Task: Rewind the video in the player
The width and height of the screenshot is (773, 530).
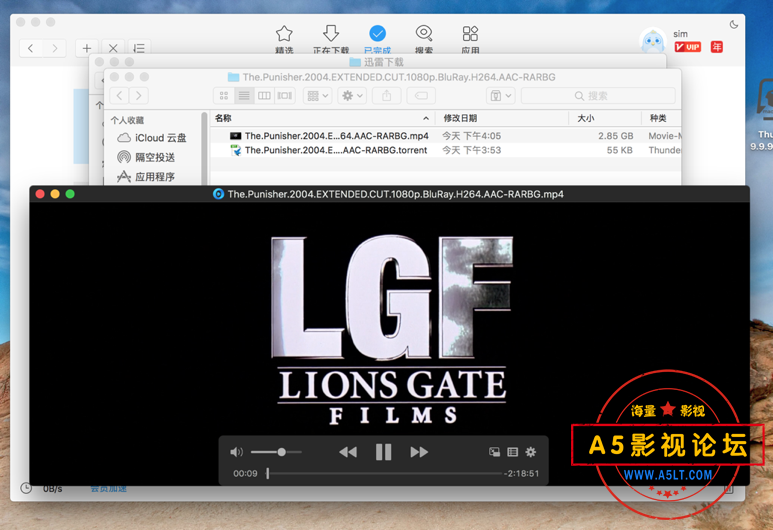Action: click(x=348, y=452)
